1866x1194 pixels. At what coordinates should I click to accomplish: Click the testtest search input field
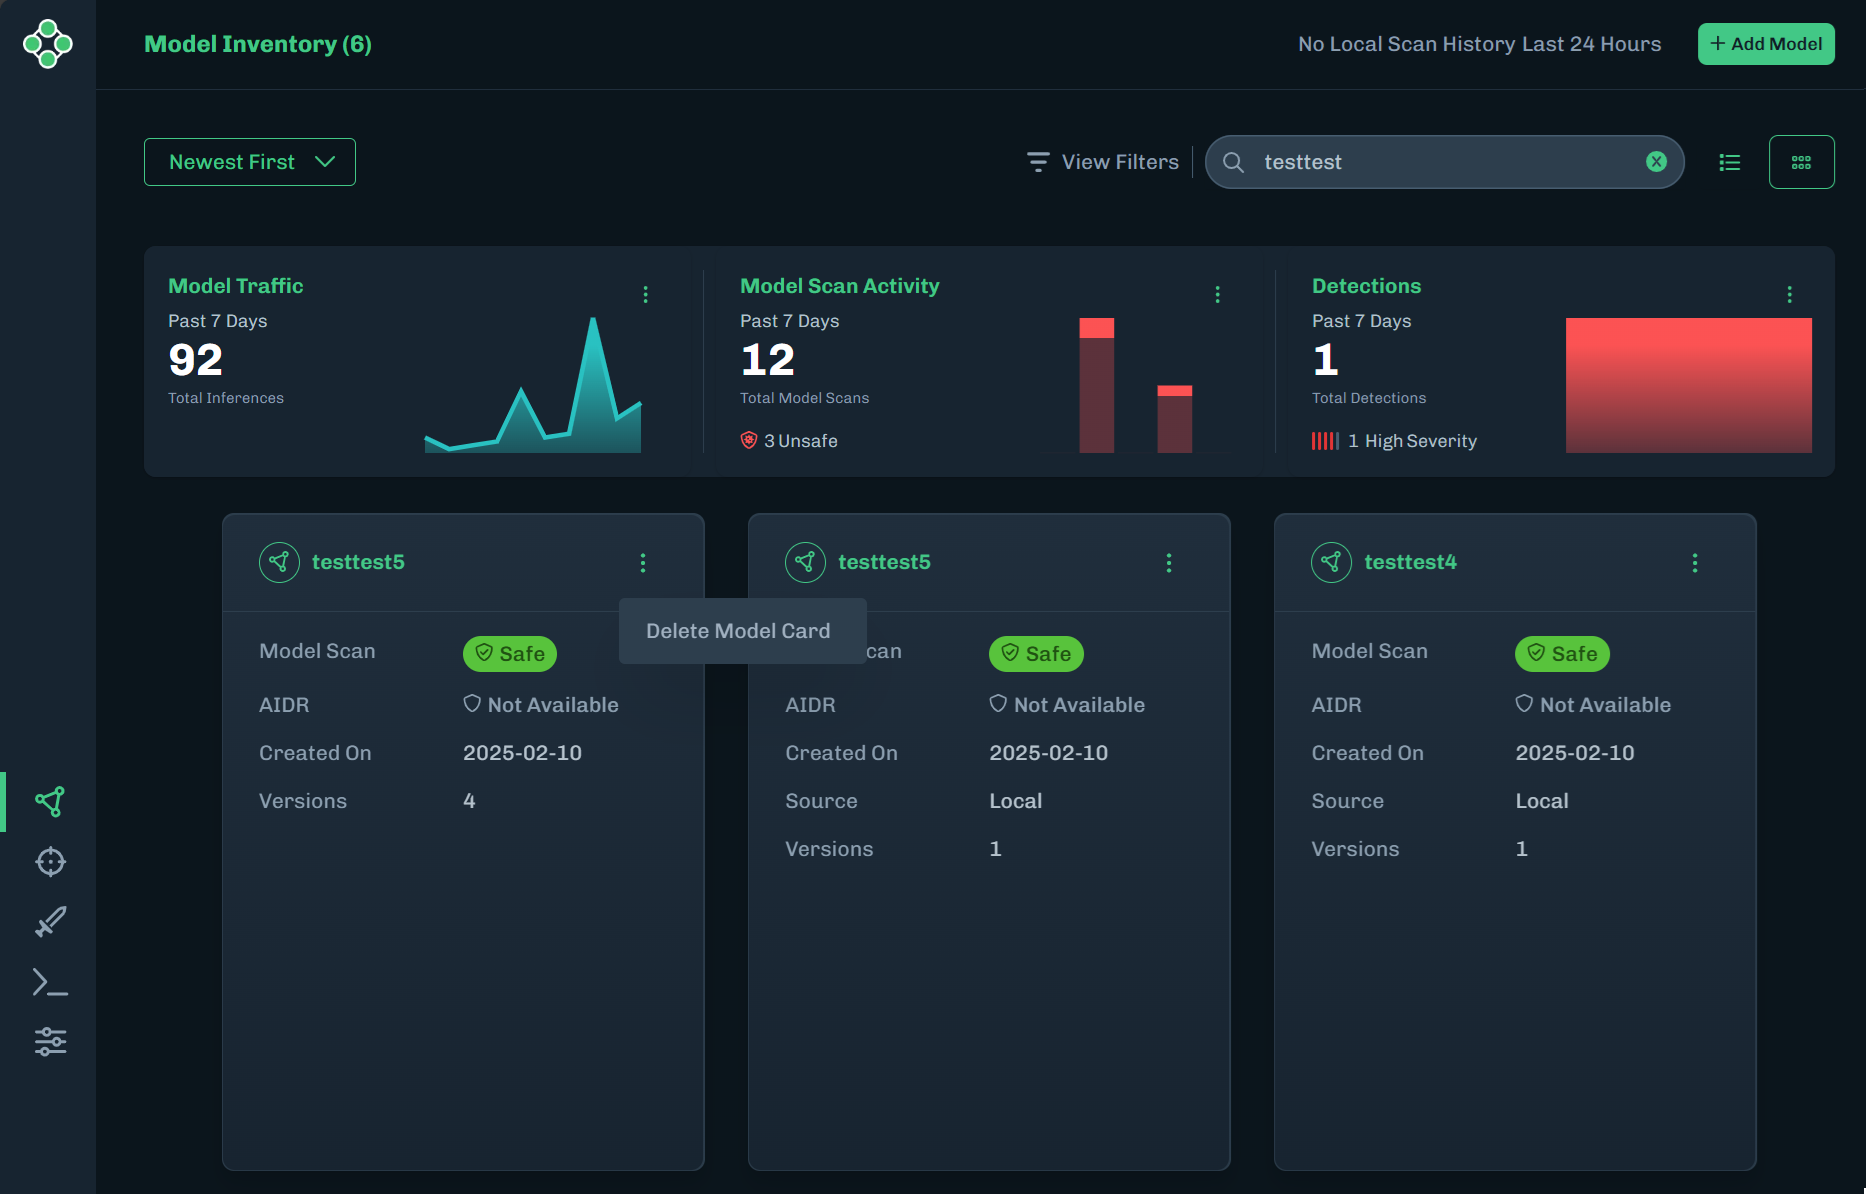pyautogui.click(x=1440, y=162)
